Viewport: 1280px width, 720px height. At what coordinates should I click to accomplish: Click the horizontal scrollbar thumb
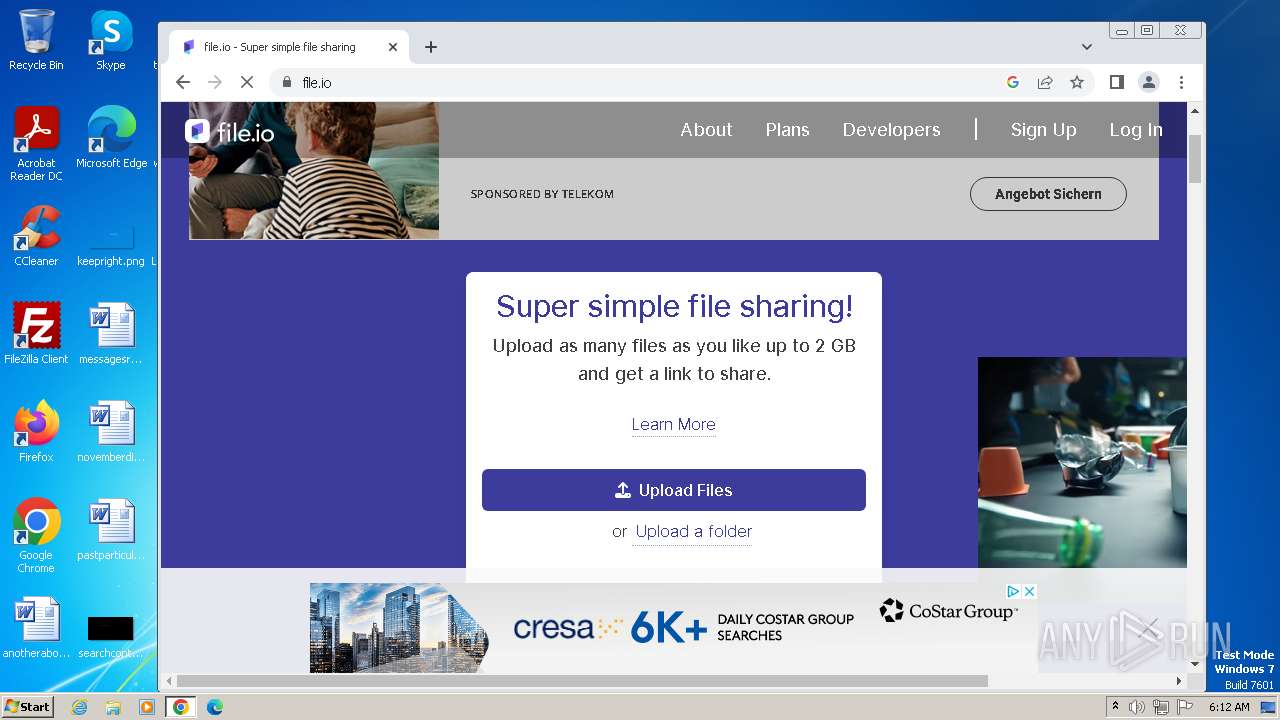(582, 681)
